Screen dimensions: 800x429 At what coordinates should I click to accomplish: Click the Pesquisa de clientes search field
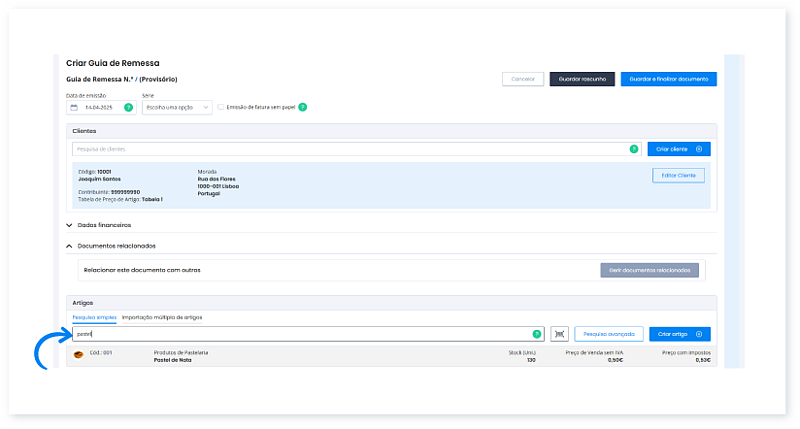[x=350, y=149]
